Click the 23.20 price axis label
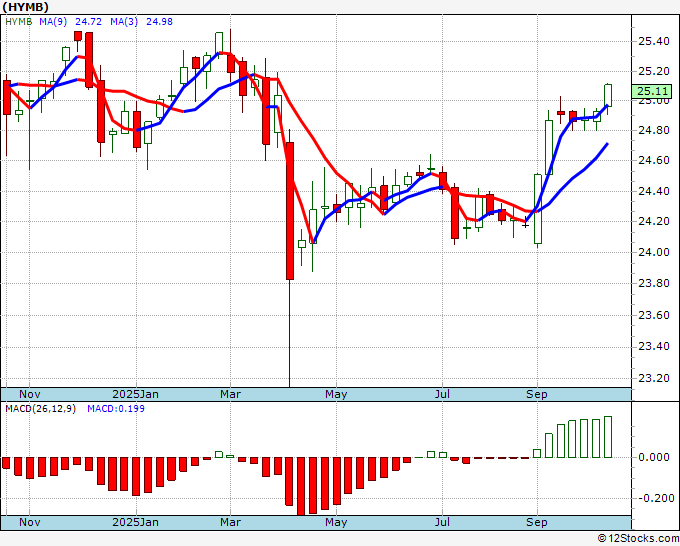Screen dimensions: 680x546 click(x=654, y=379)
